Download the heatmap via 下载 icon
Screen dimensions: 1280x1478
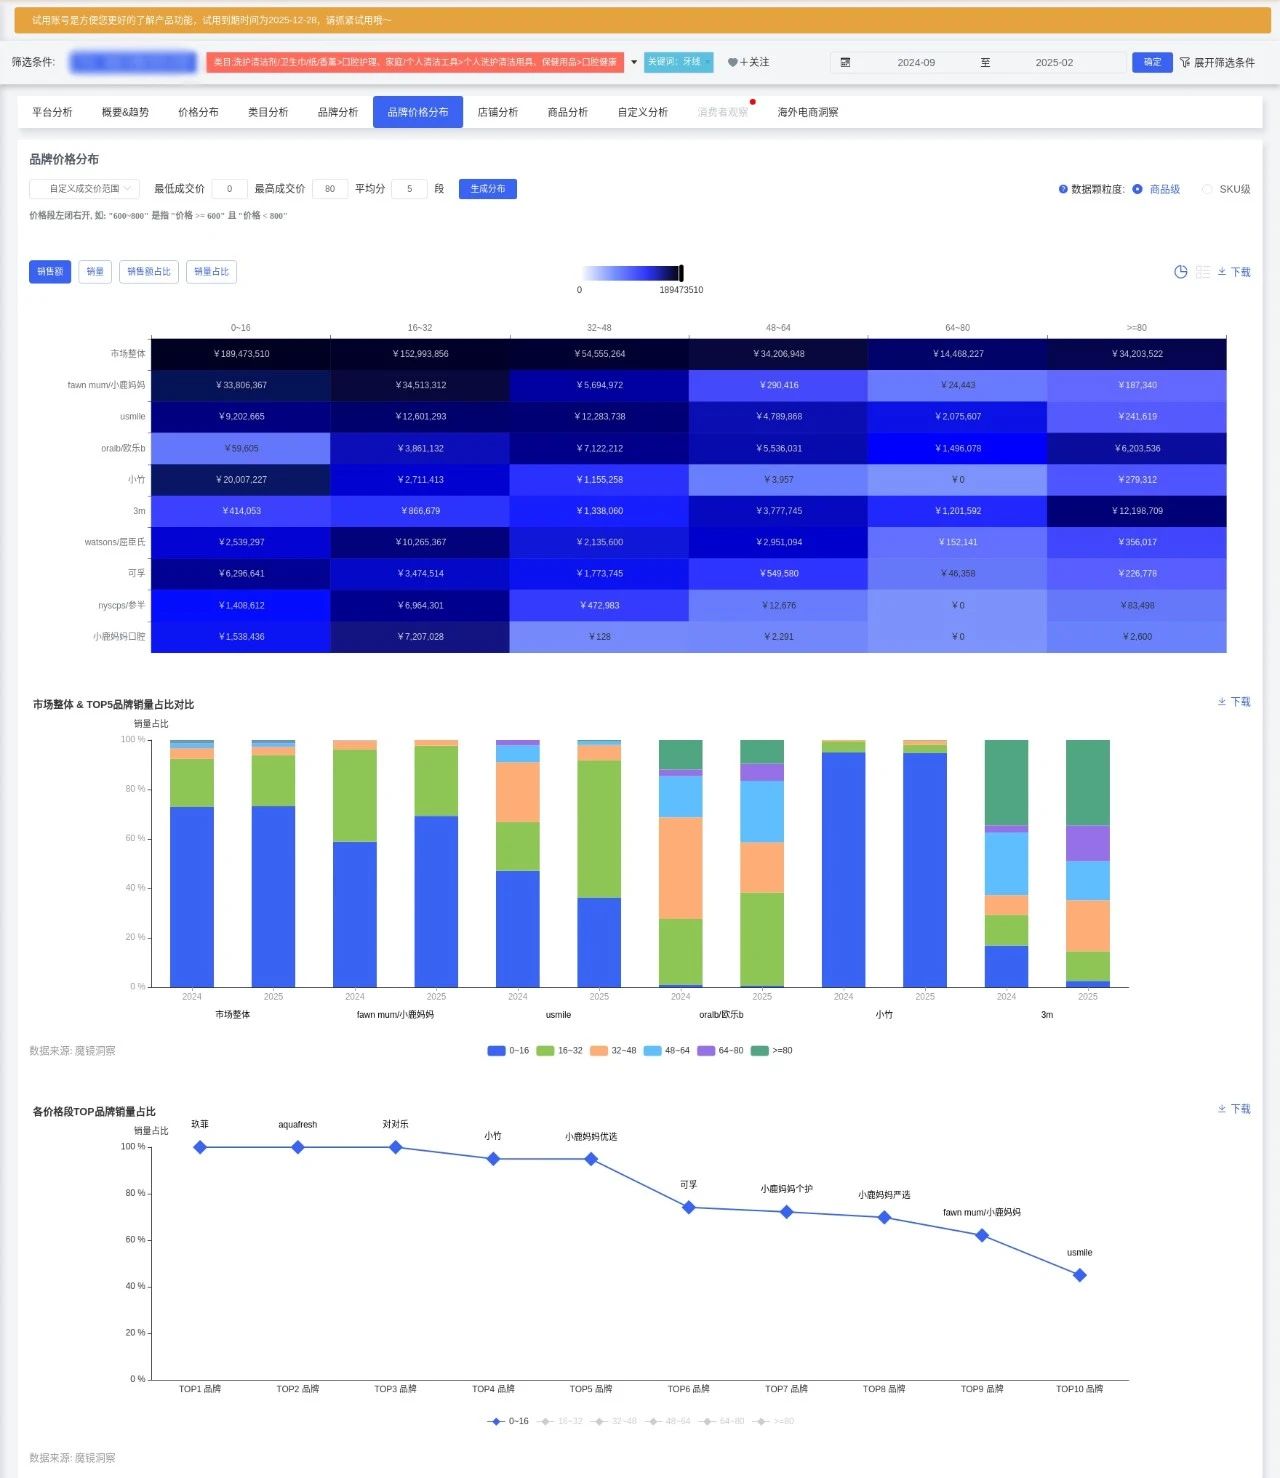coord(1234,272)
